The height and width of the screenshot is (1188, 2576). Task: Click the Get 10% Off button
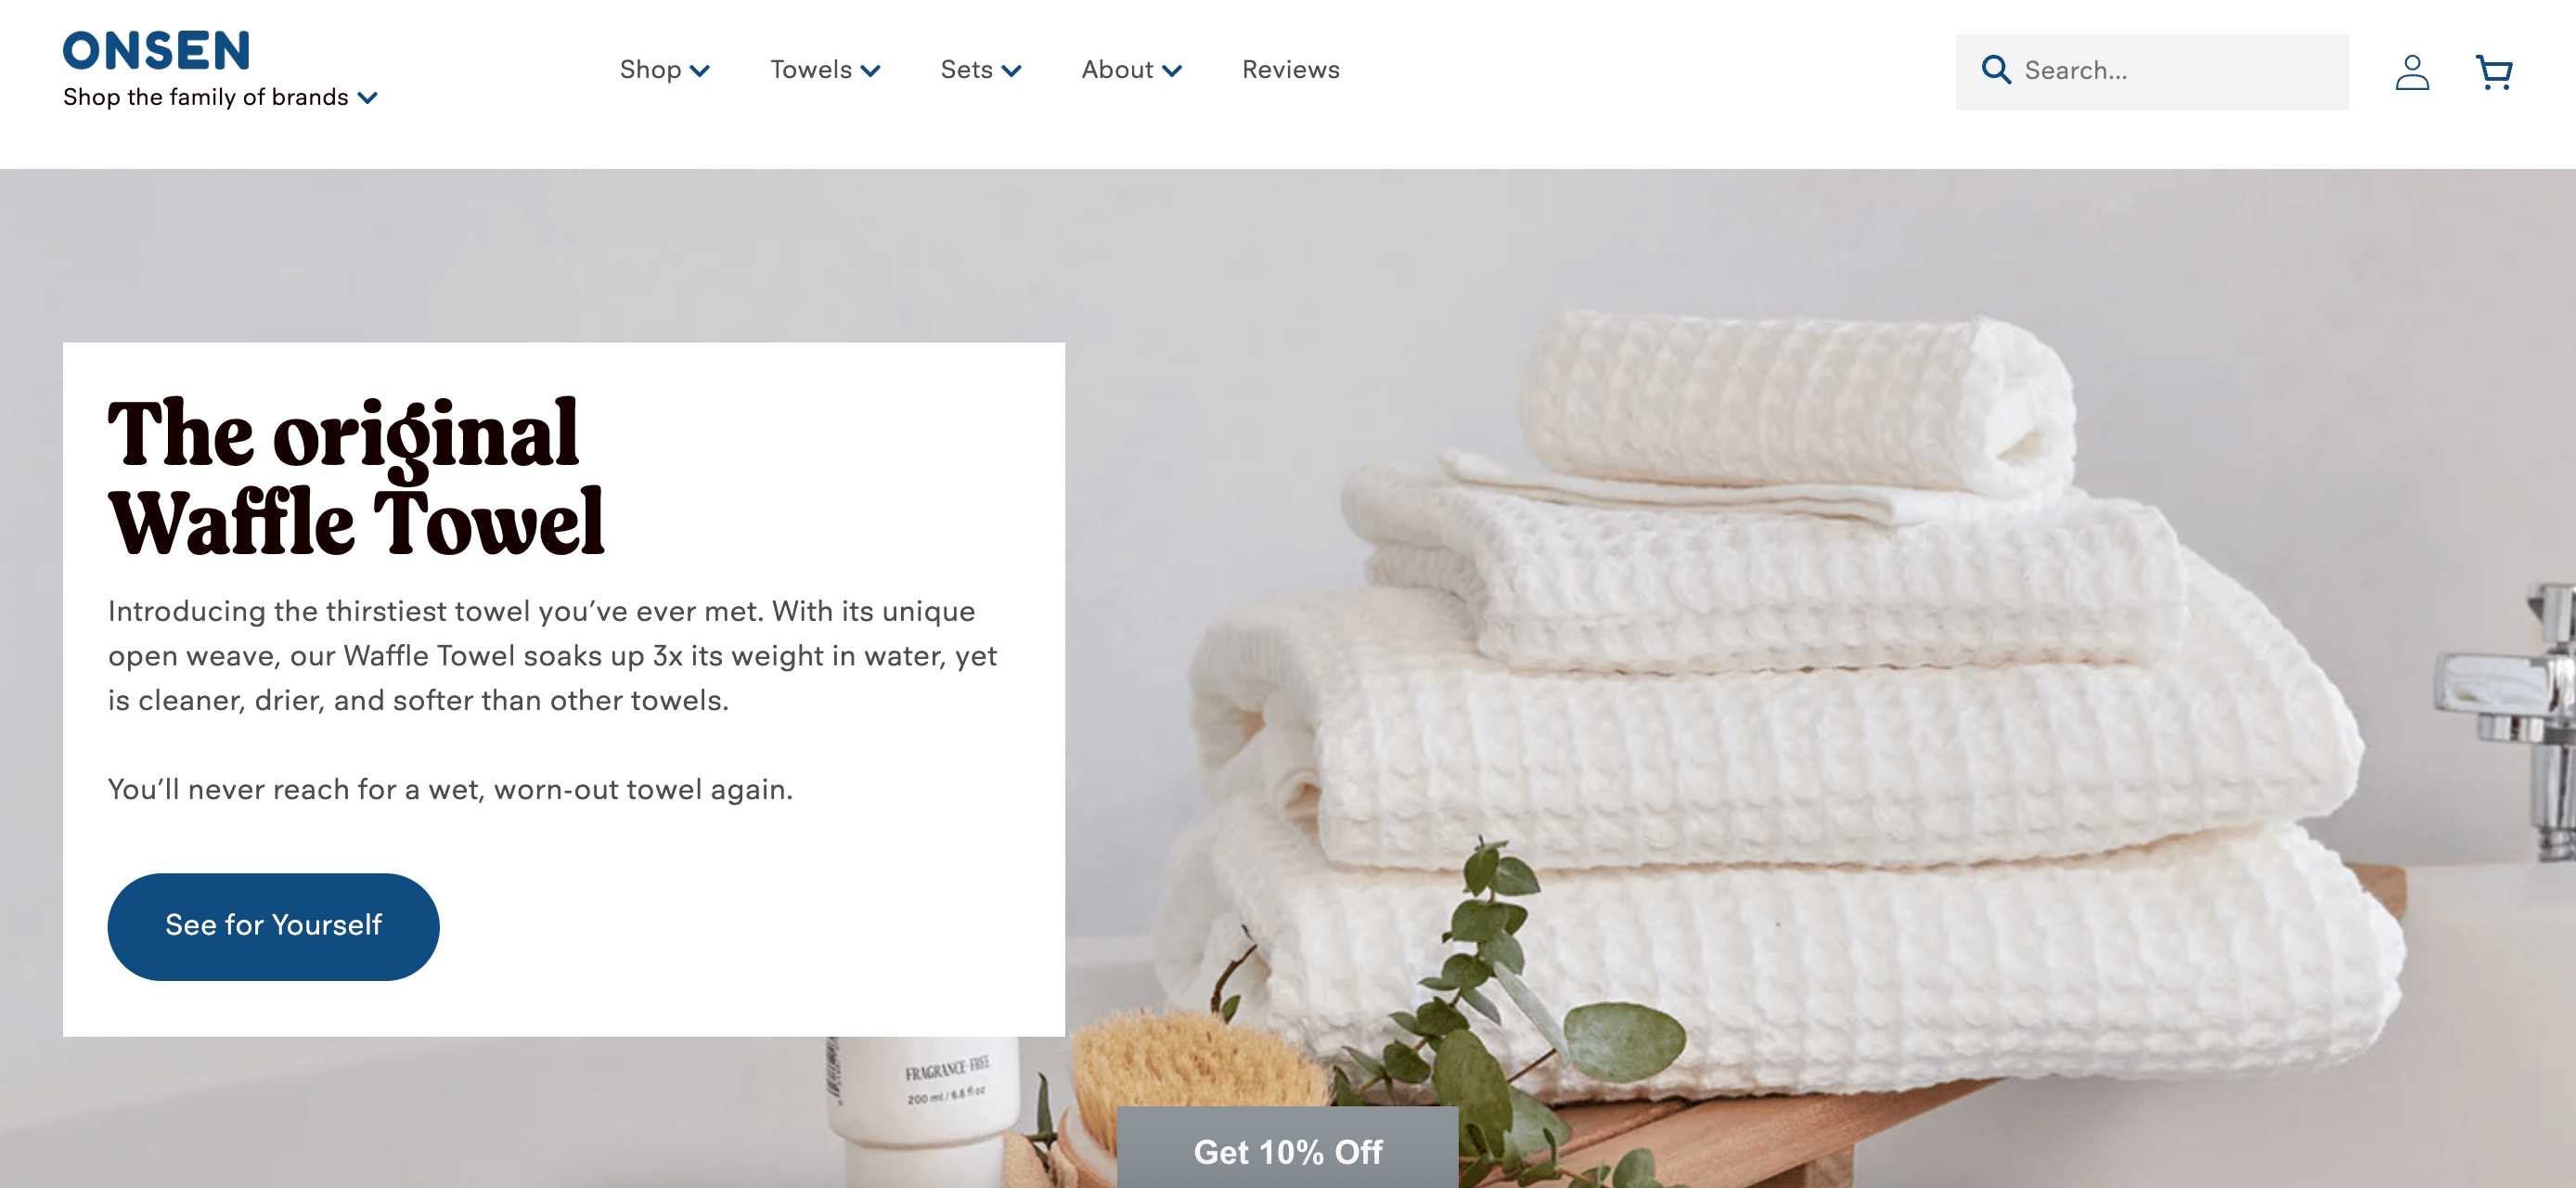point(1286,1150)
